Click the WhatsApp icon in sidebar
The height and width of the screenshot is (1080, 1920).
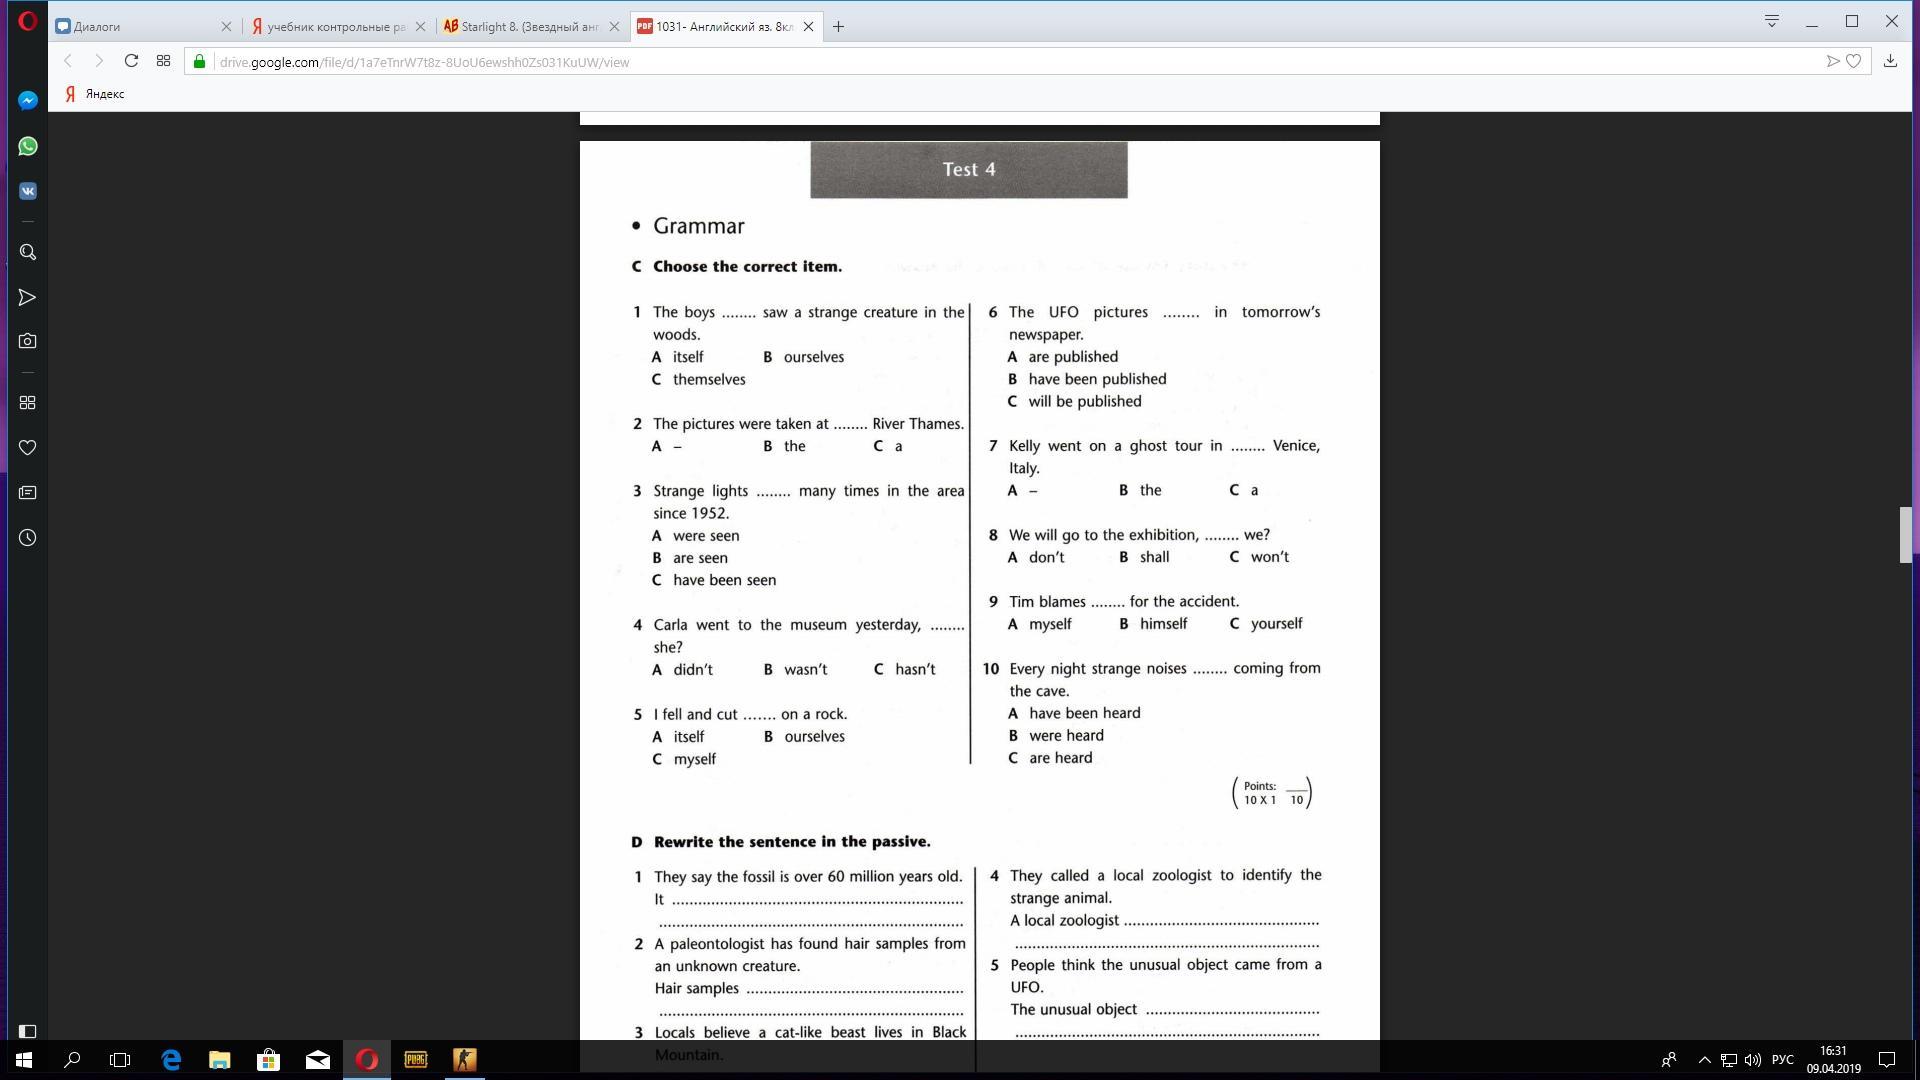click(28, 145)
